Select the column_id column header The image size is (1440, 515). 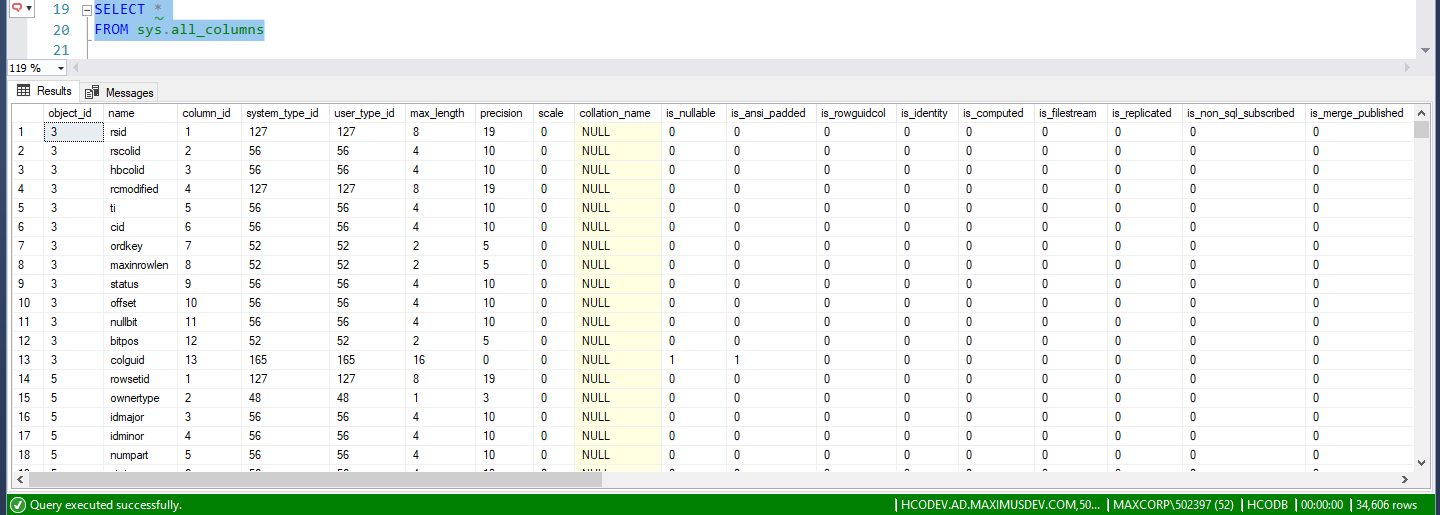coord(209,113)
